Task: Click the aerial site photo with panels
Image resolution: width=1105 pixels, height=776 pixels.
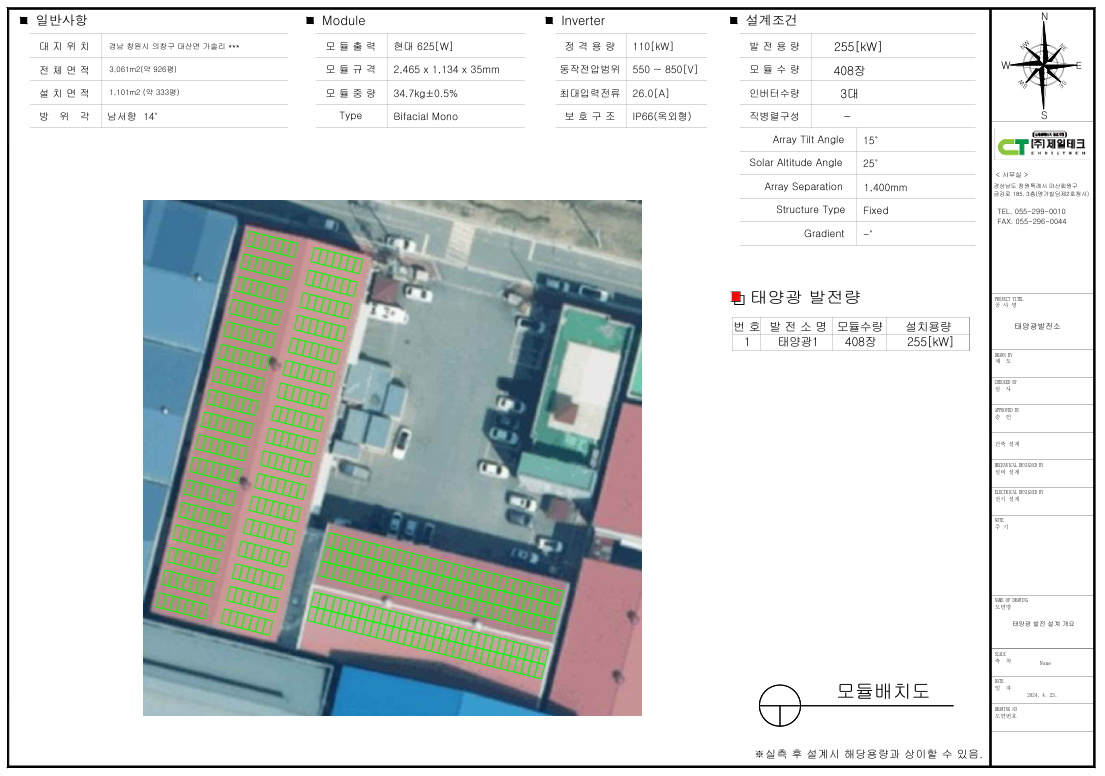Action: (392, 457)
